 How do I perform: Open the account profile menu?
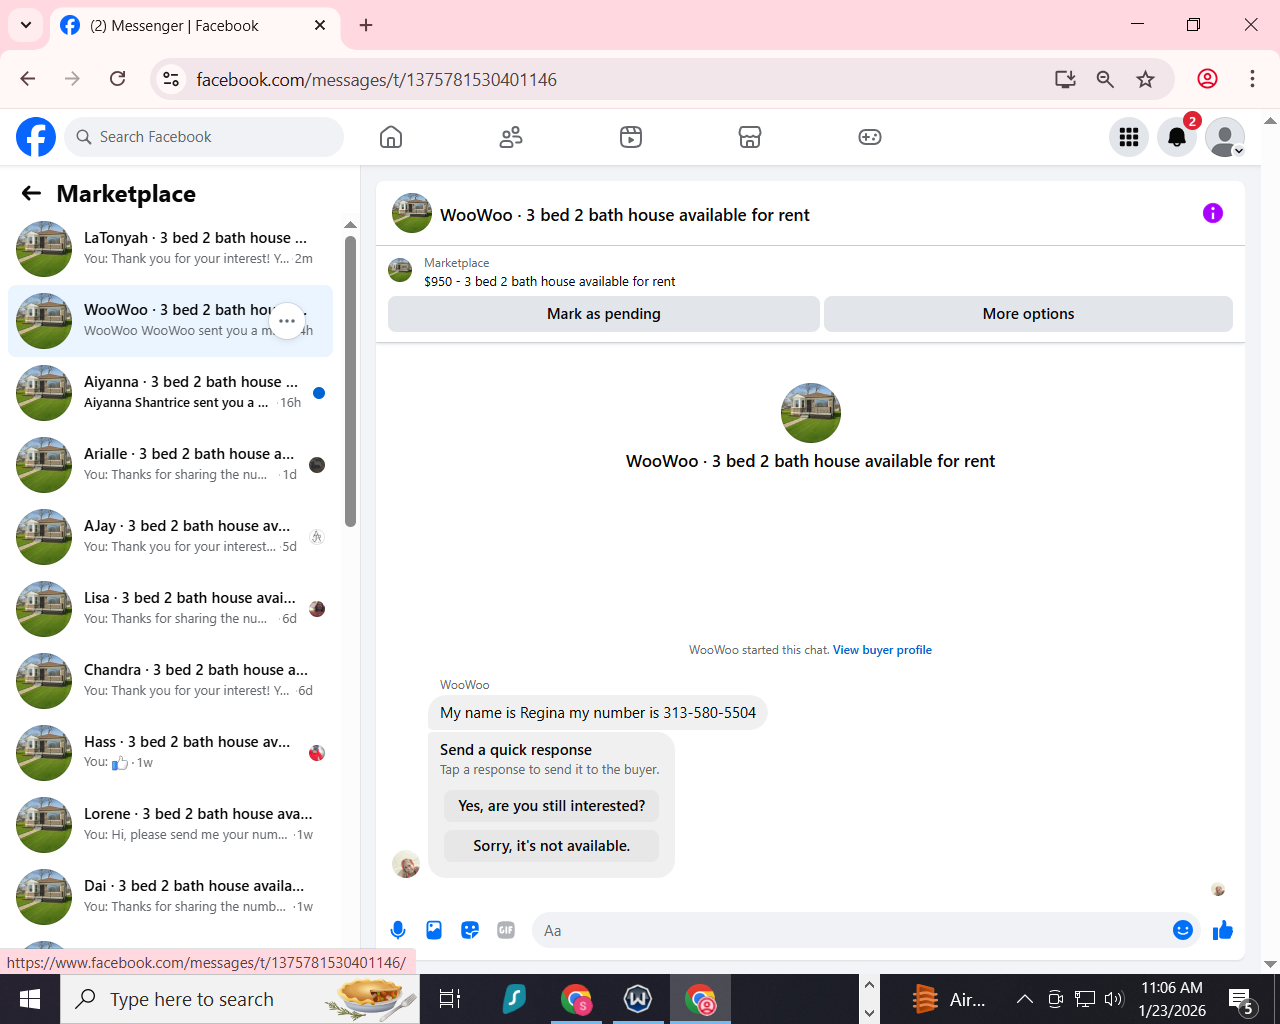(x=1225, y=137)
